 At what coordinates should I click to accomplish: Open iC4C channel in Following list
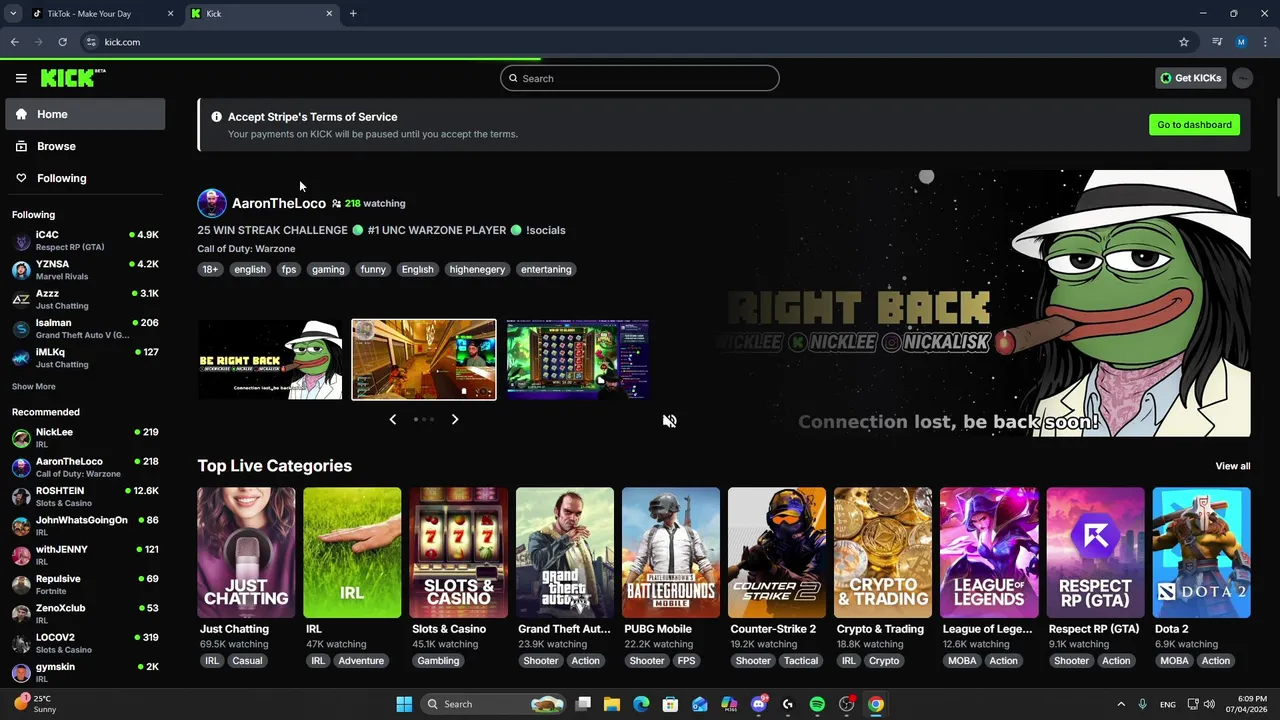[x=85, y=241]
